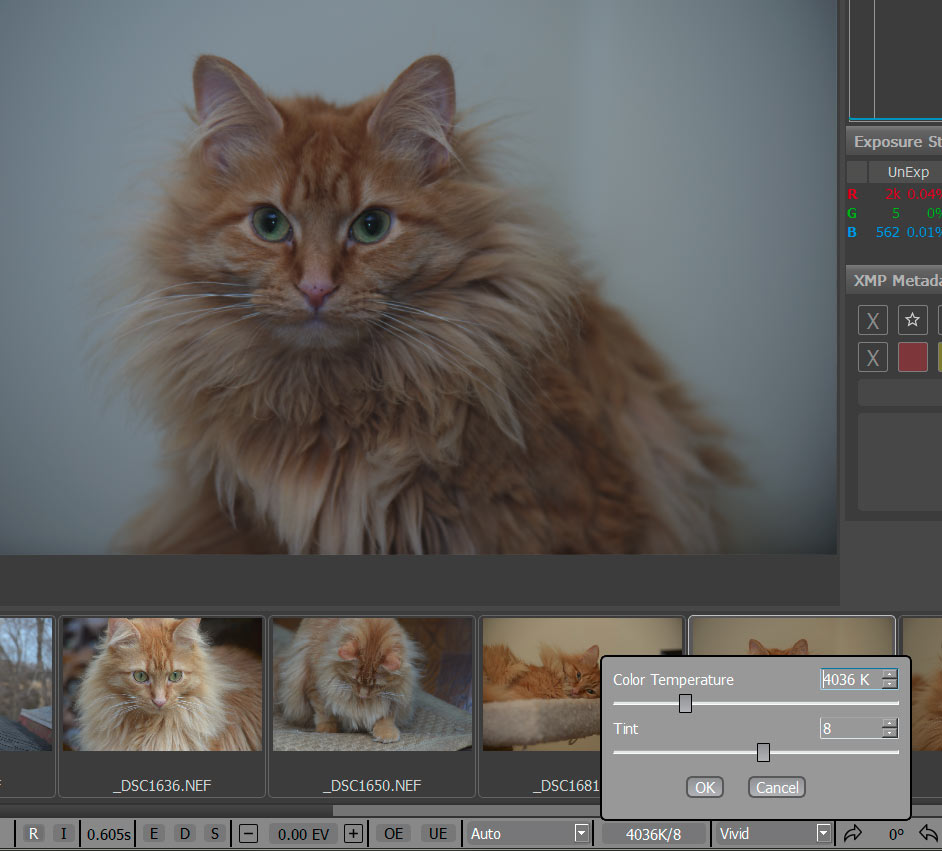
Task: Click the D button in bottom toolbar
Action: coord(184,833)
